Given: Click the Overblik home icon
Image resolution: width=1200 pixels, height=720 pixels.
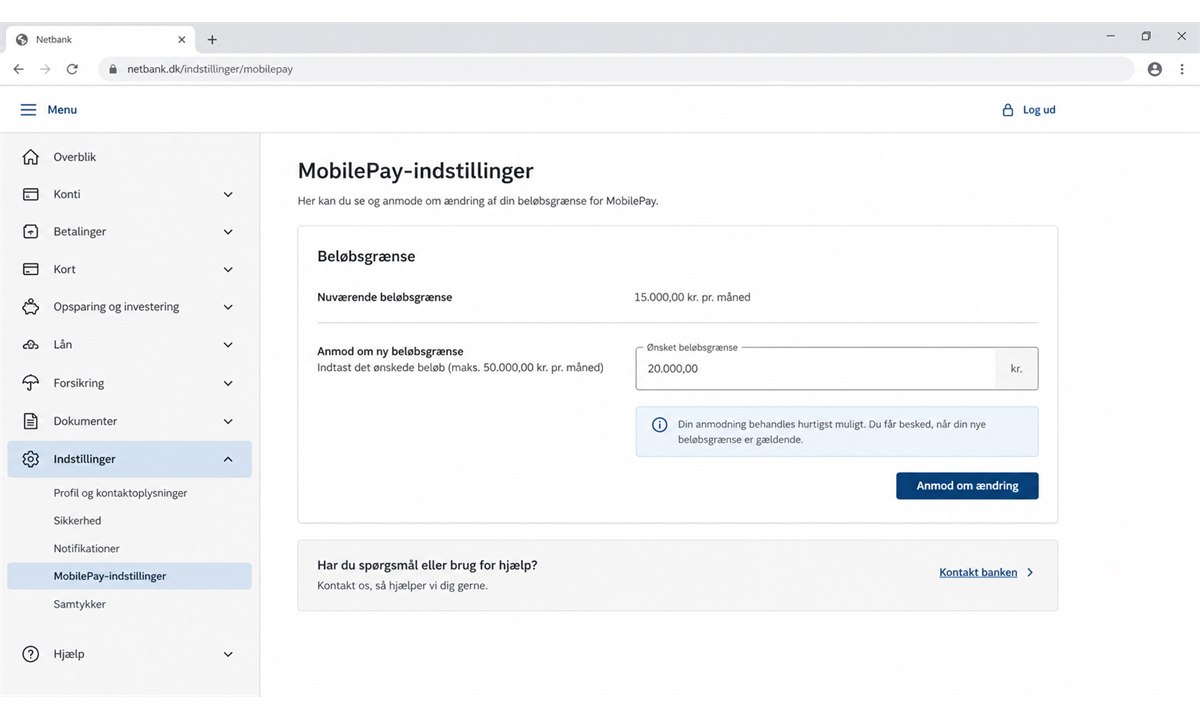Looking at the screenshot, I should click(31, 157).
